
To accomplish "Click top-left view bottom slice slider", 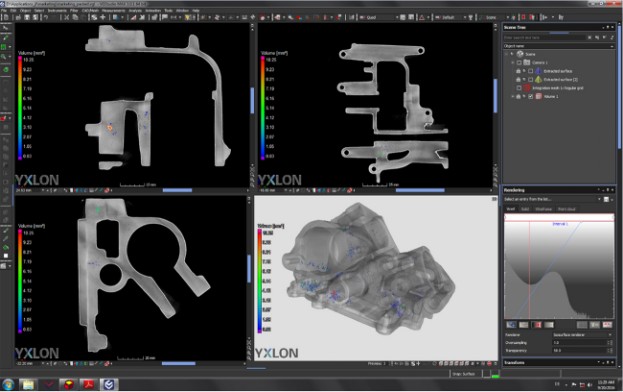I will [x=177, y=191].
